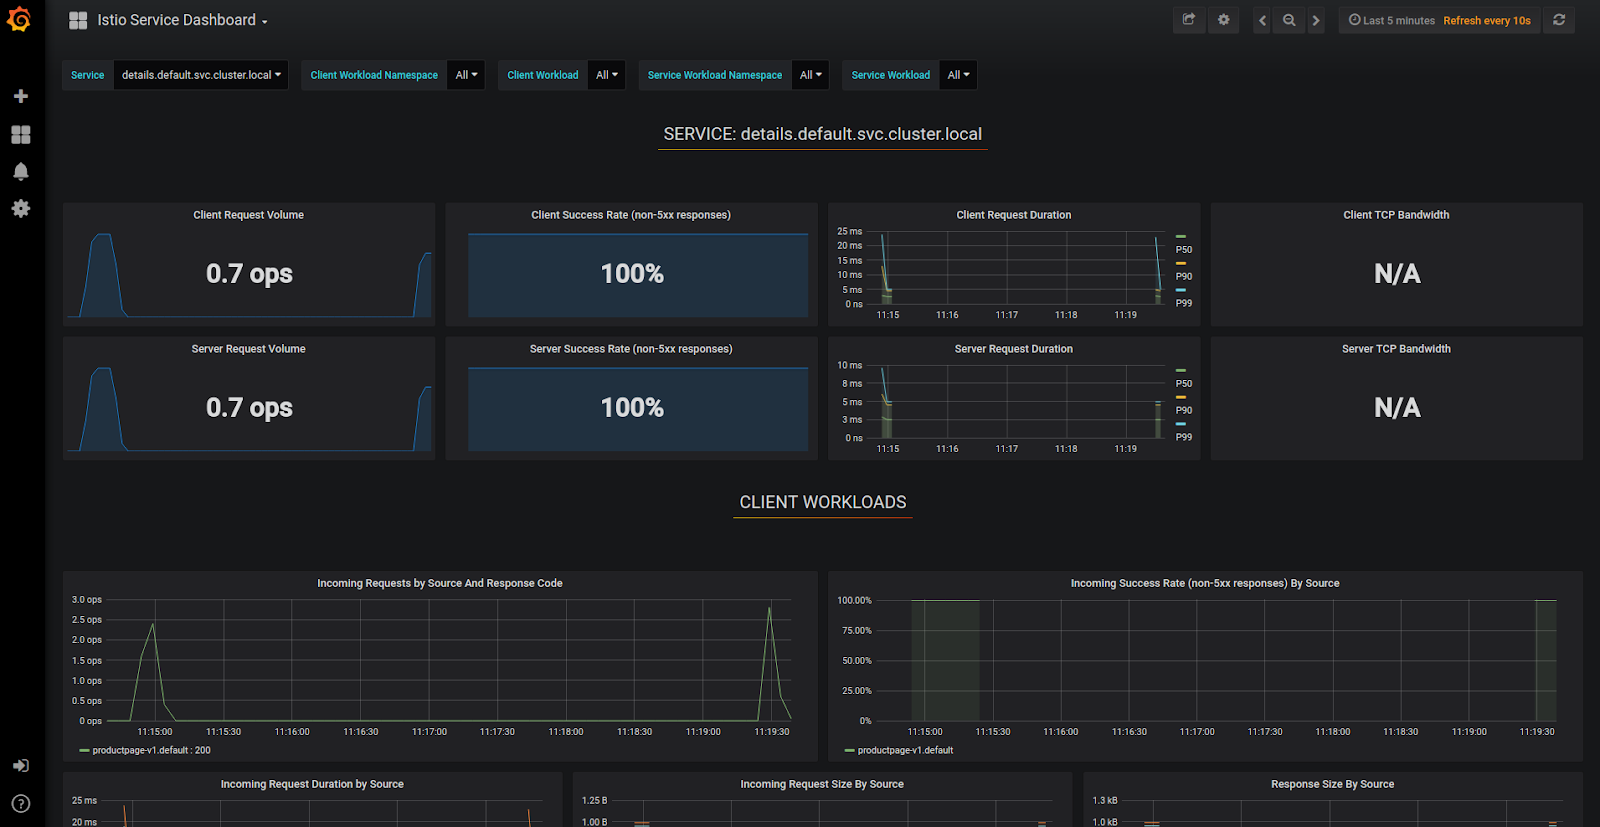Viewport: 1600px width, 827px height.
Task: Click the Share dashboard icon
Action: (x=1188, y=20)
